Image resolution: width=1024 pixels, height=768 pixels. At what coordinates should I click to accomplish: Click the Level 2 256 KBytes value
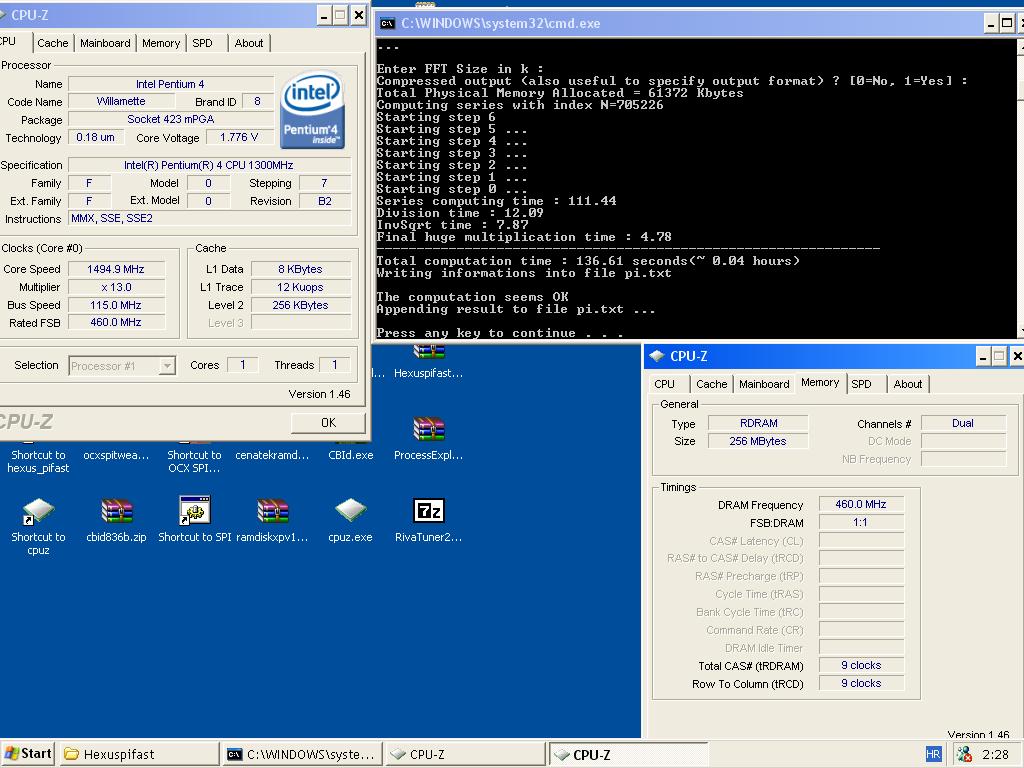click(300, 305)
